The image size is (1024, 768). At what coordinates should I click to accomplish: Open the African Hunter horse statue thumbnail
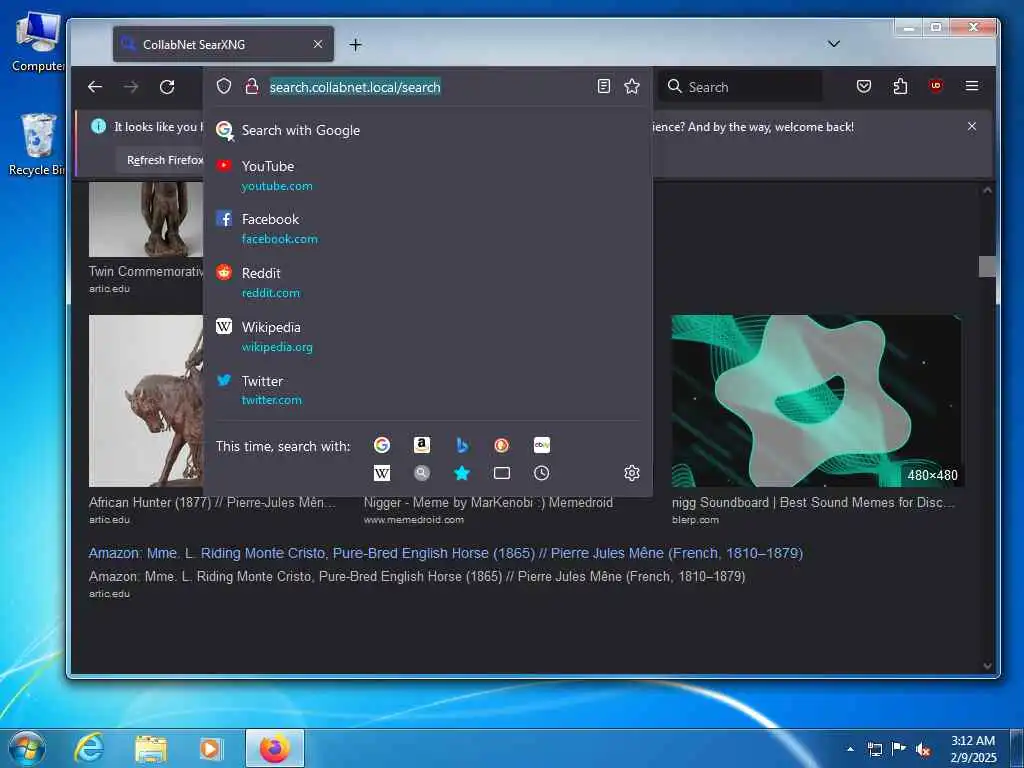(x=146, y=401)
